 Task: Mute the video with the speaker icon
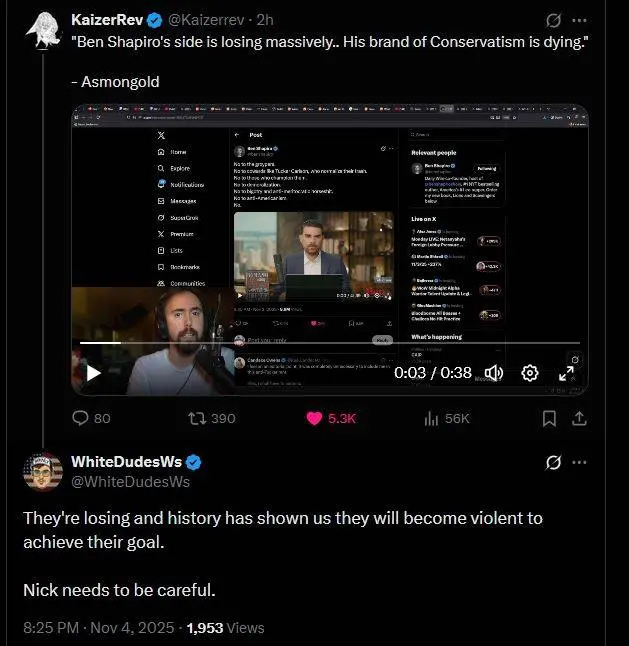pyautogui.click(x=493, y=373)
